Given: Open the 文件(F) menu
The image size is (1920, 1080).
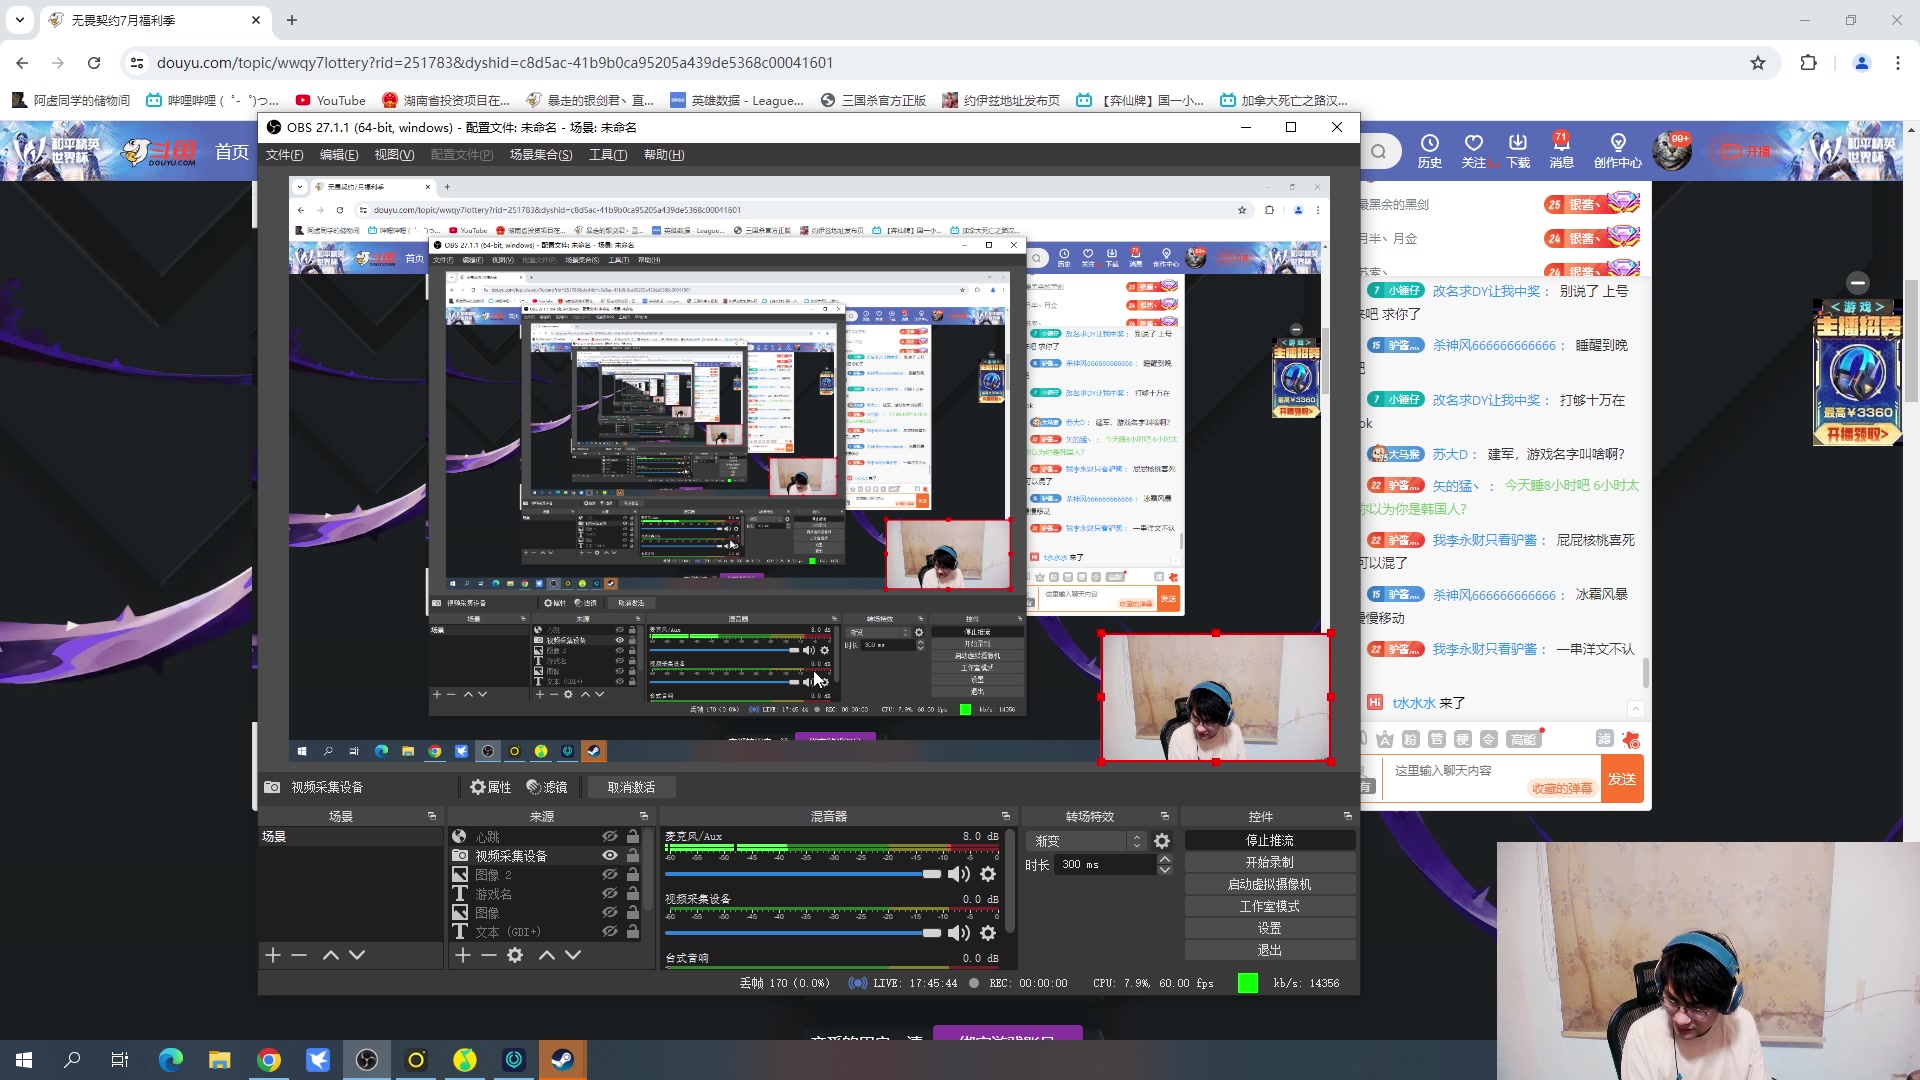Looking at the screenshot, I should click(284, 155).
